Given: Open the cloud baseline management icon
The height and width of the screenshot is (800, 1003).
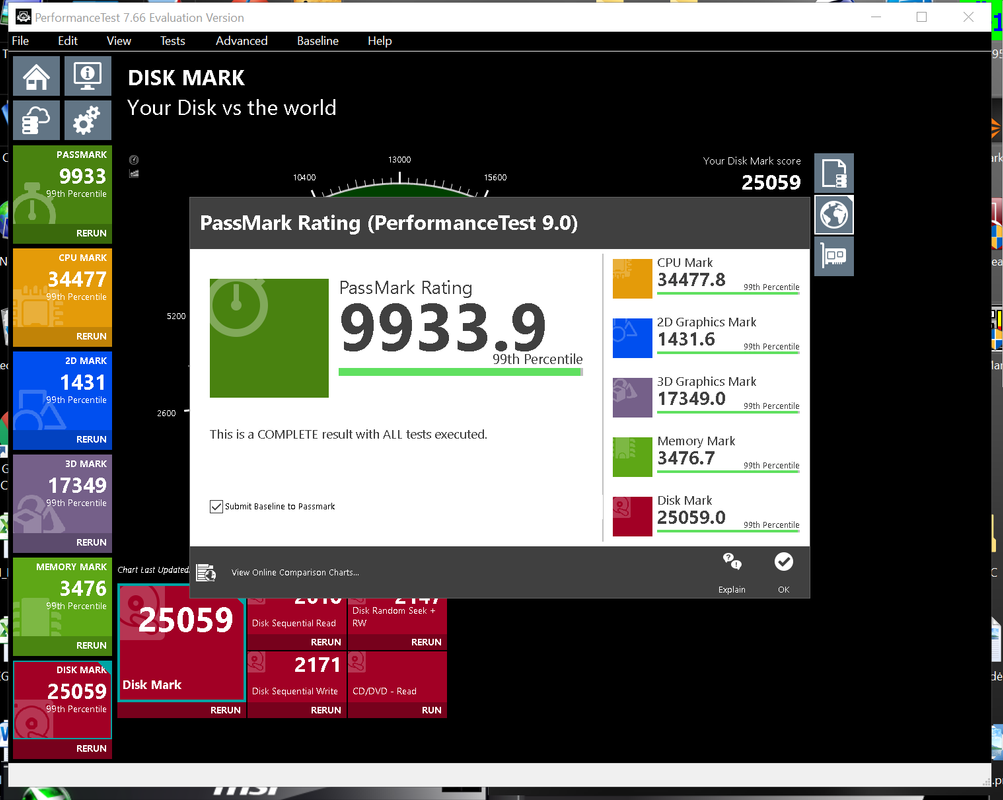Looking at the screenshot, I should pos(36,120).
